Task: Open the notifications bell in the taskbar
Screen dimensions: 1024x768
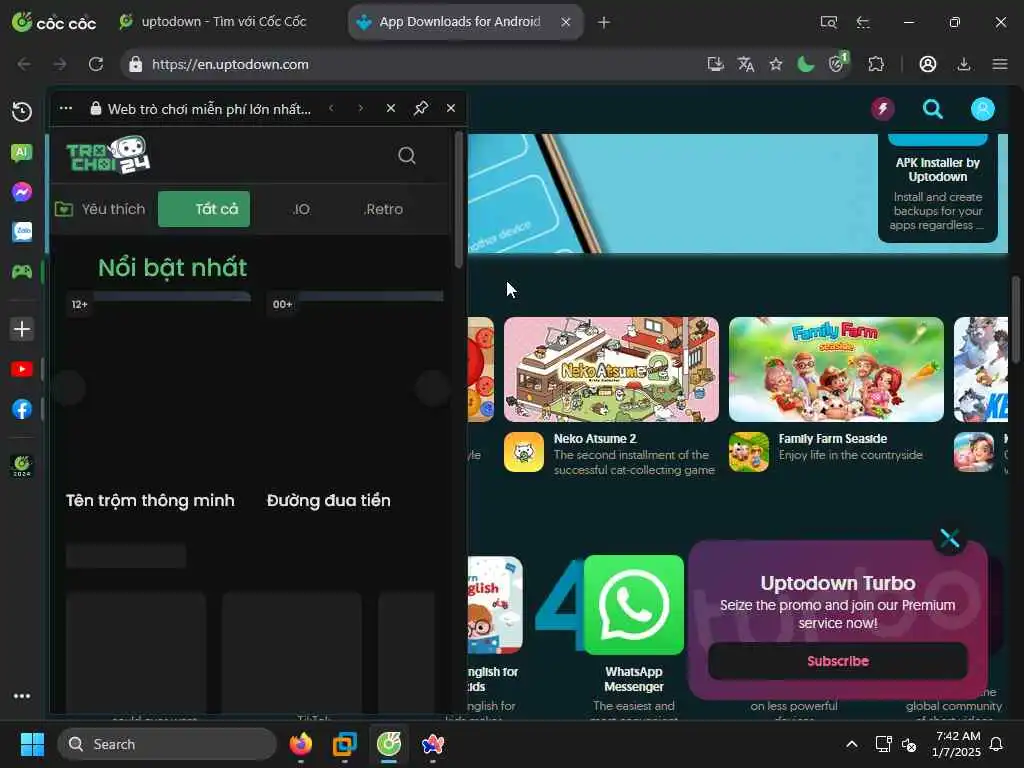Action: [x=996, y=744]
